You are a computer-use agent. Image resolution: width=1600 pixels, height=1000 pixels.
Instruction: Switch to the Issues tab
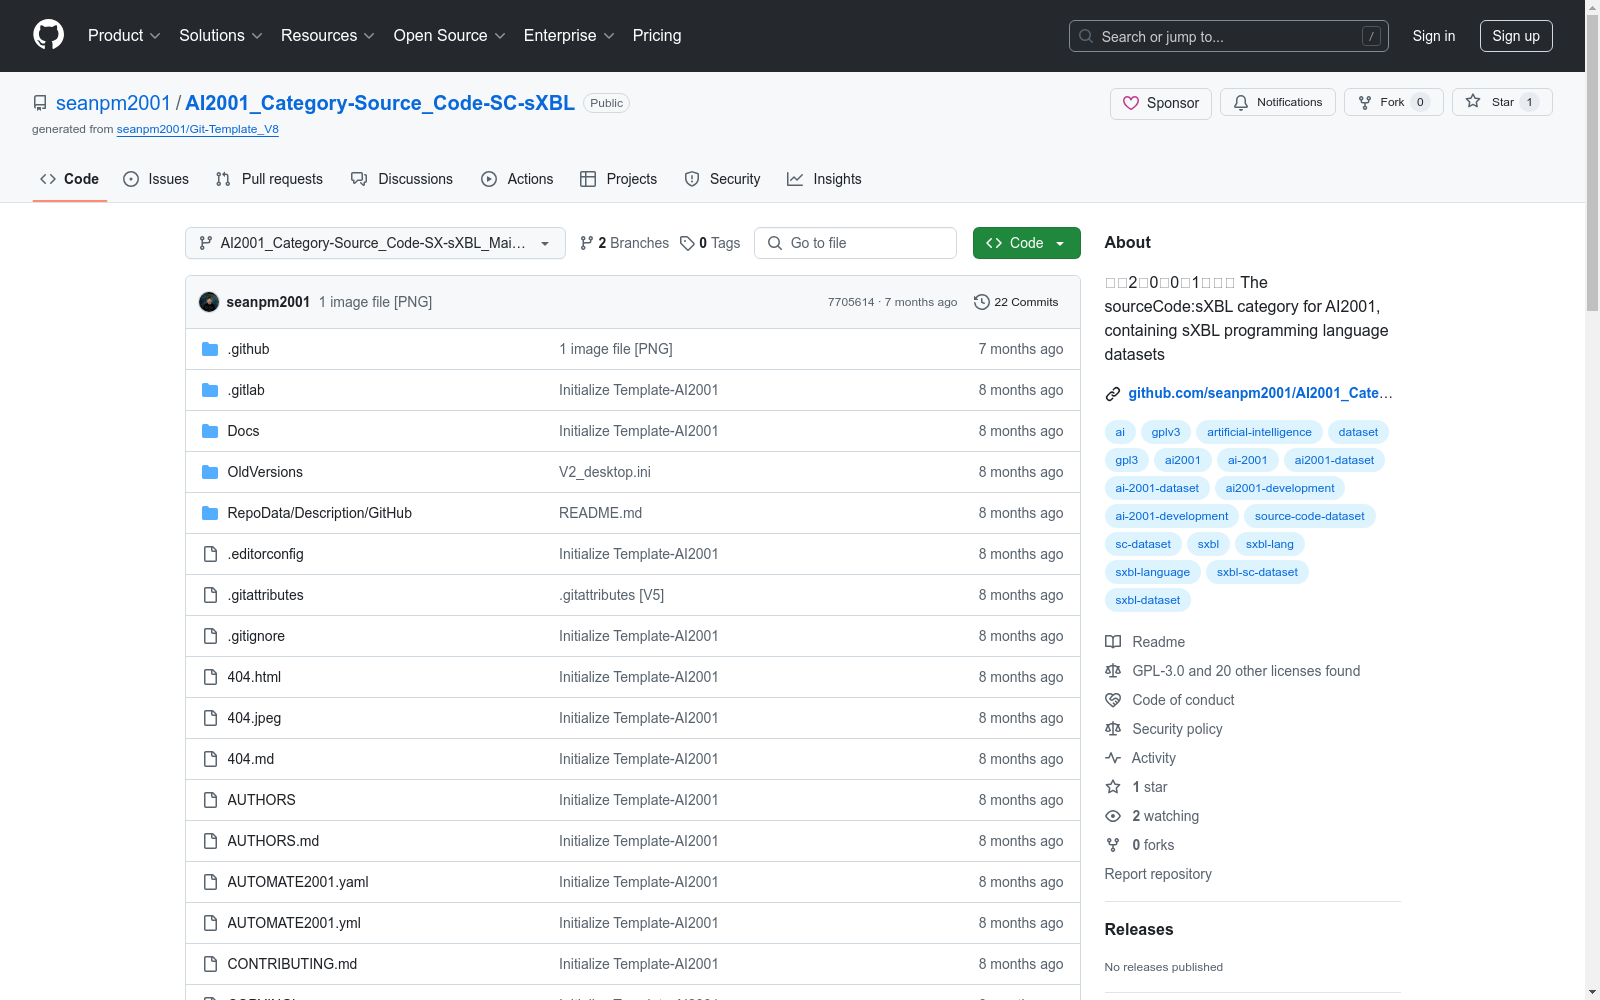pos(156,179)
